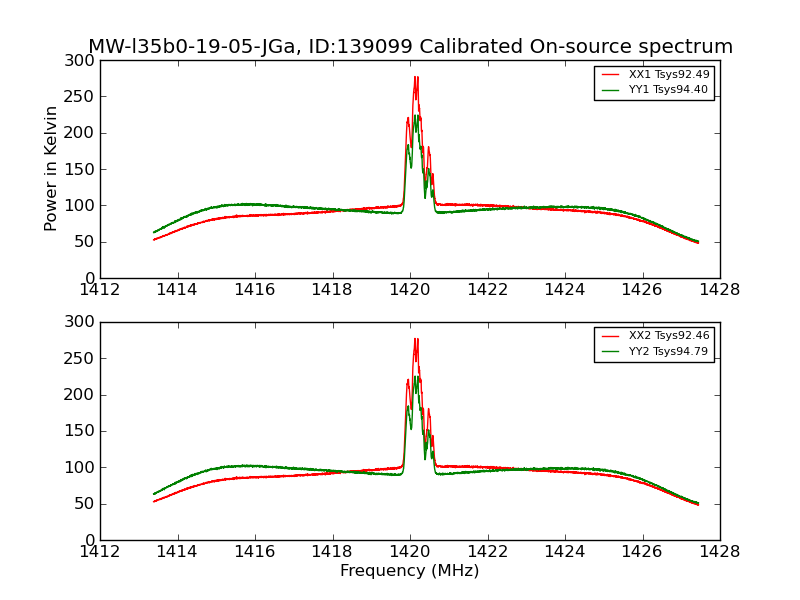Click the red line sample beside XX1

pyautogui.click(x=610, y=74)
